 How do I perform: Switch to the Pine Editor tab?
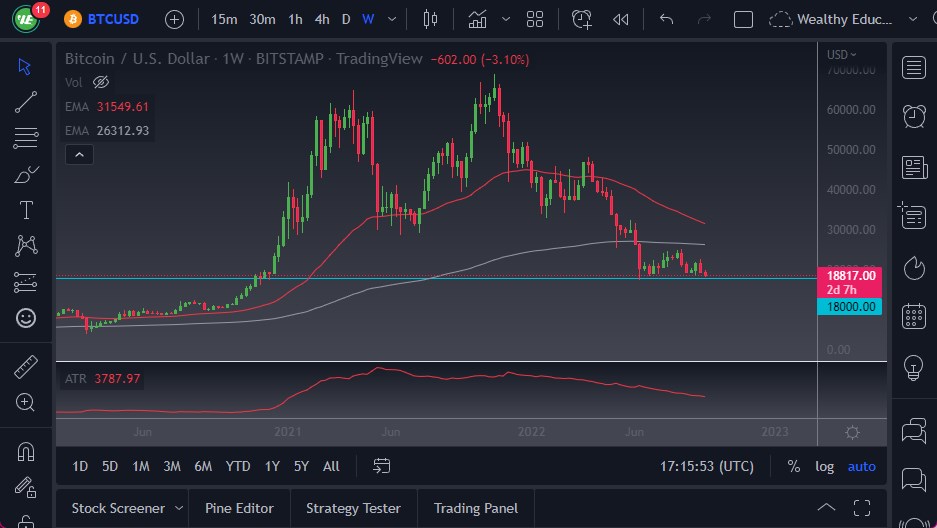pos(239,508)
